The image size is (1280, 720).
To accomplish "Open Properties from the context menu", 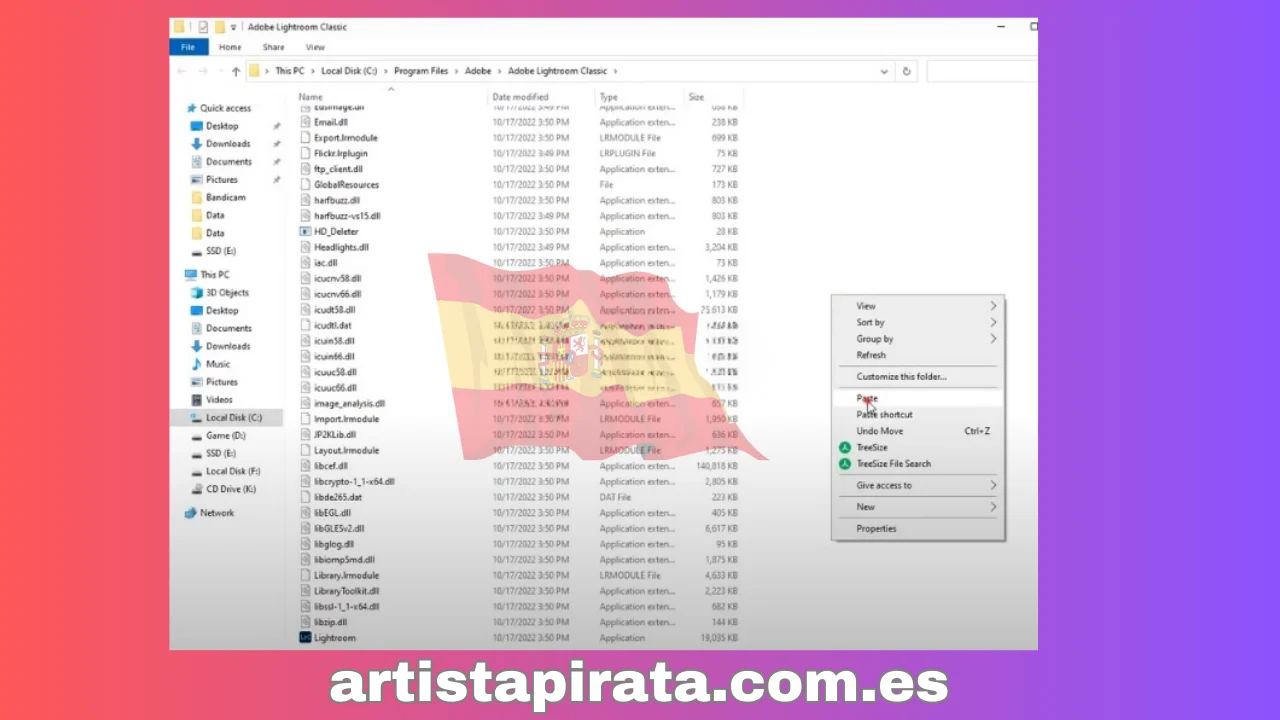I will (x=918, y=528).
